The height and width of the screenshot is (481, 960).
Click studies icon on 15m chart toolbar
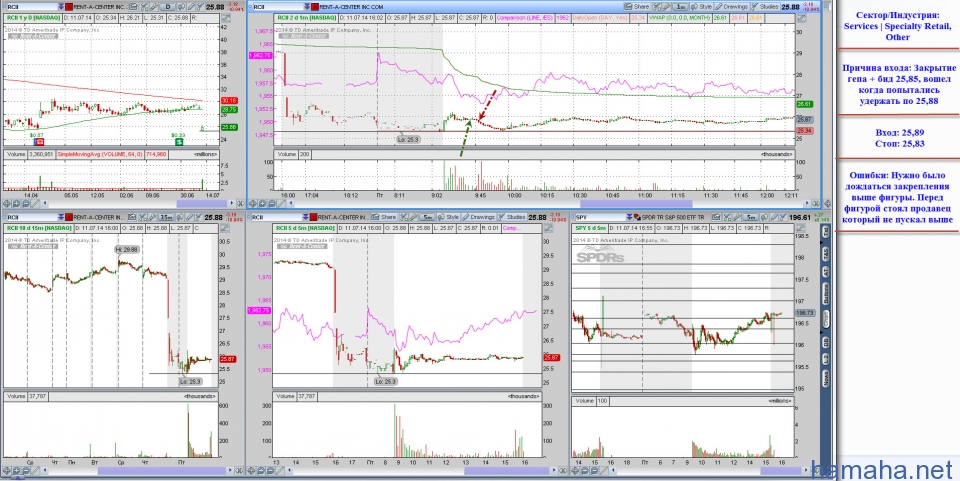pos(199,217)
